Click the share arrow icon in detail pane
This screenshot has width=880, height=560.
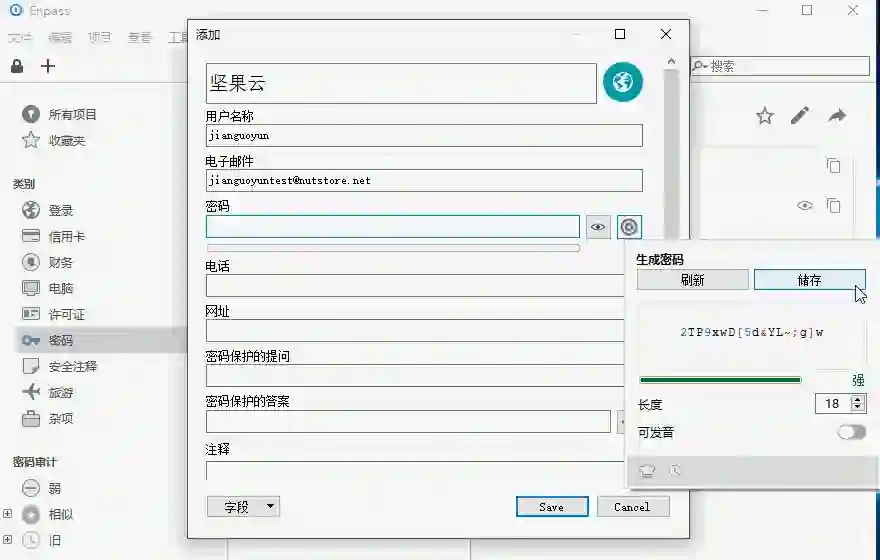[837, 116]
